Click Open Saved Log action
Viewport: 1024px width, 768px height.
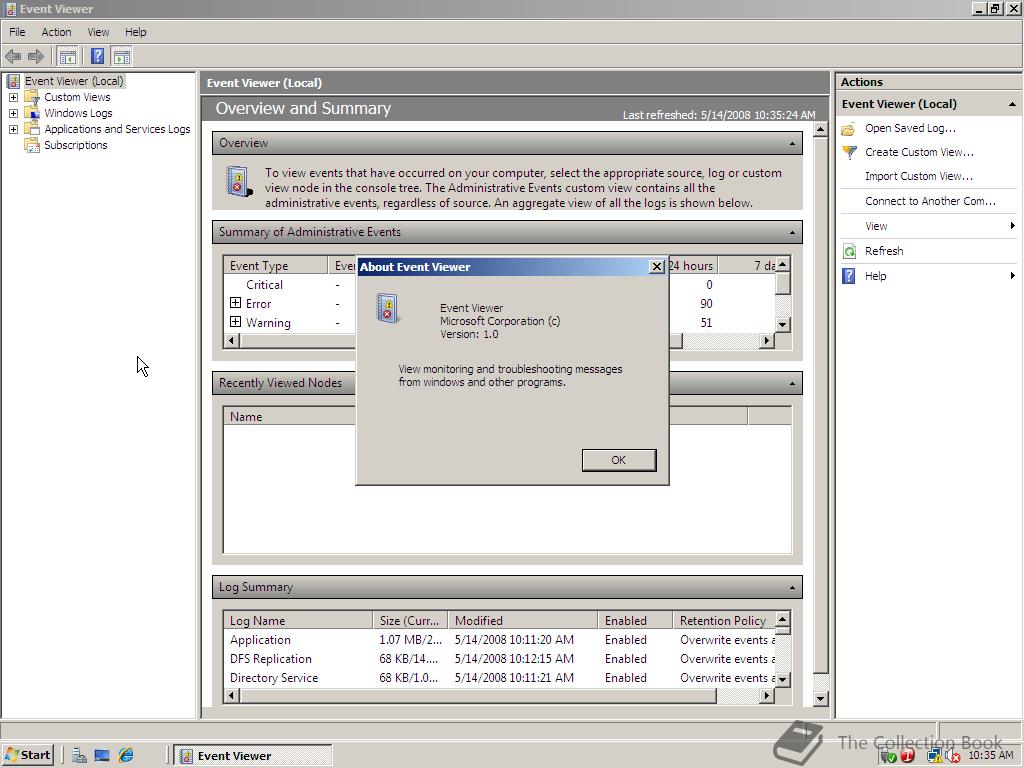(910, 128)
